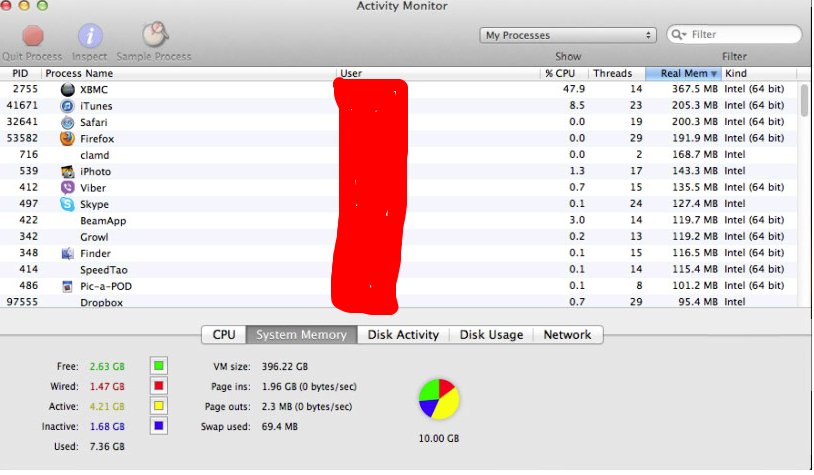Click the 10.00 GB total memory label
Screen dimensions: 814x475
(x=439, y=439)
